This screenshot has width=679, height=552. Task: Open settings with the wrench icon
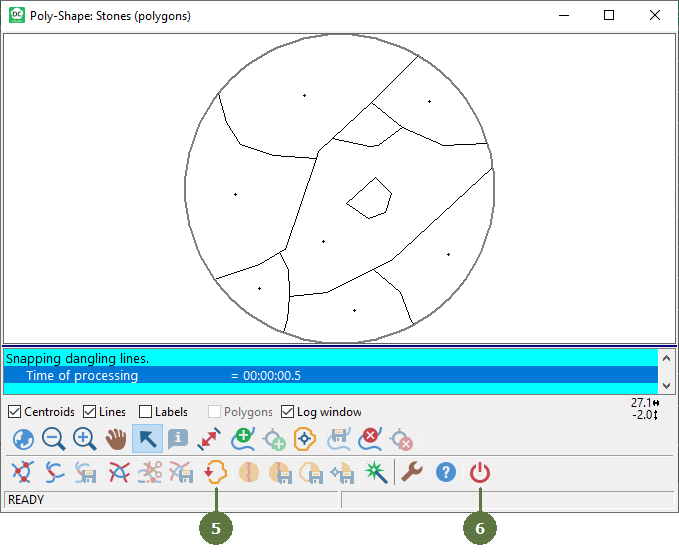(412, 472)
